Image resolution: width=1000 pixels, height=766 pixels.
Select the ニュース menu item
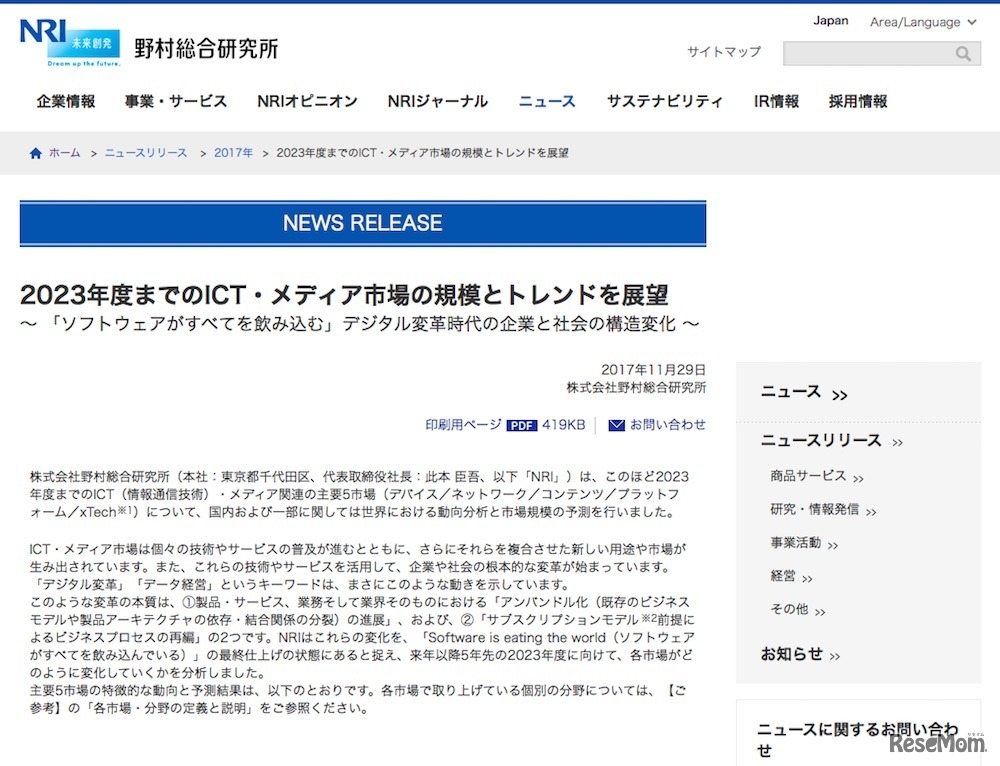coord(547,101)
